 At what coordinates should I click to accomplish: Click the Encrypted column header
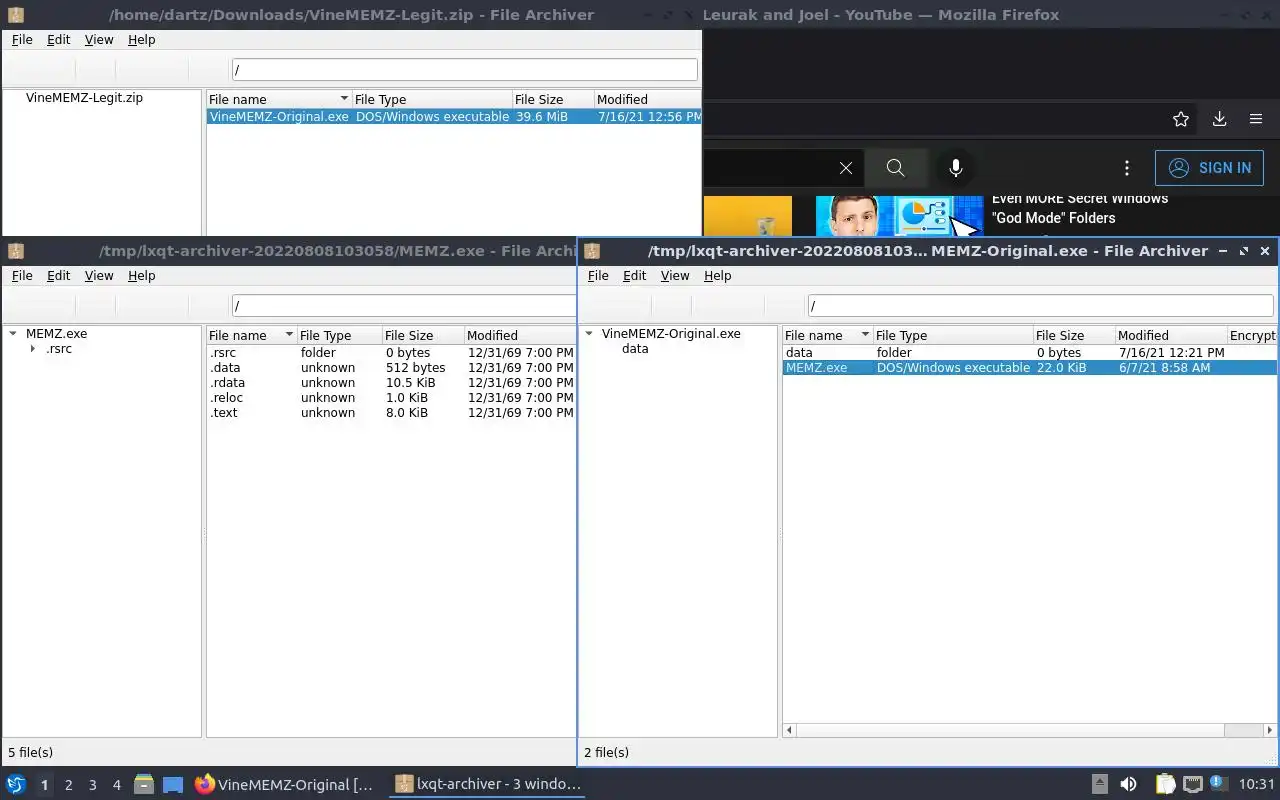point(1252,335)
